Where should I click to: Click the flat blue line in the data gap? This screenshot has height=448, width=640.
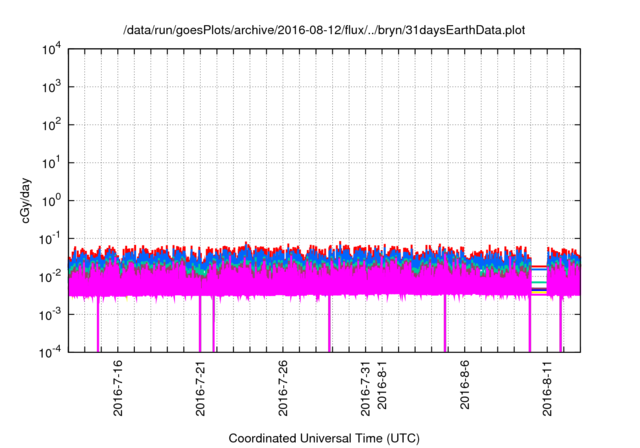coord(539,269)
